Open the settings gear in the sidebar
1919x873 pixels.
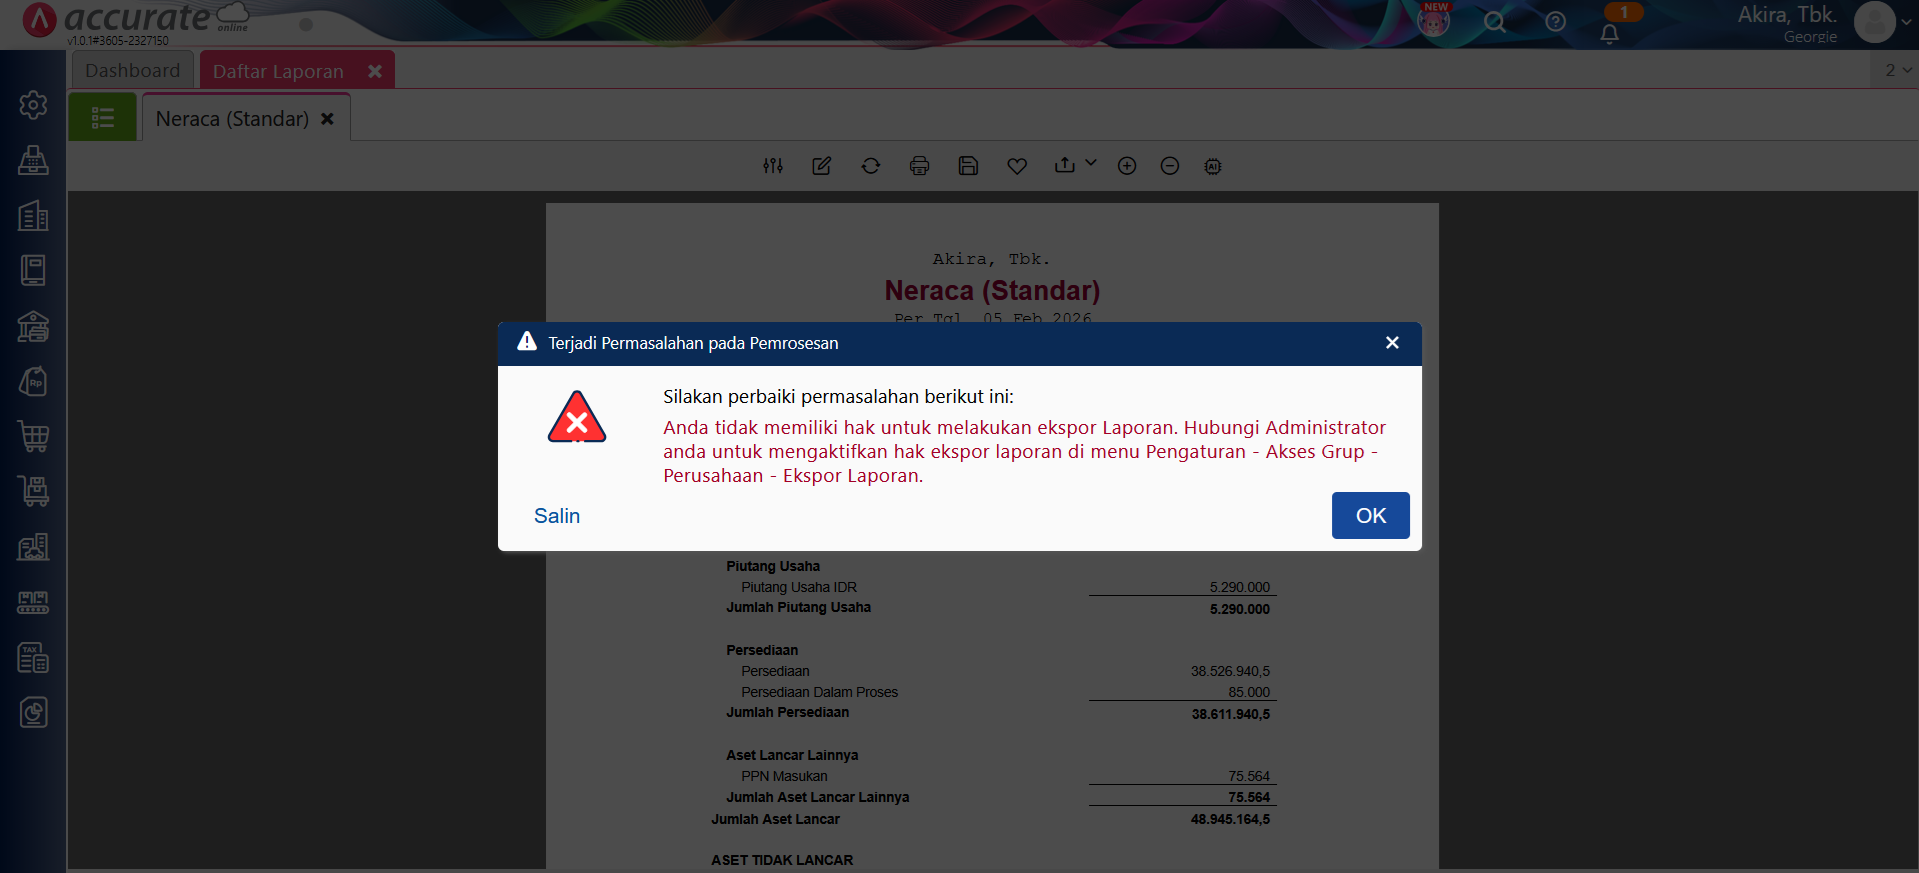pos(33,105)
